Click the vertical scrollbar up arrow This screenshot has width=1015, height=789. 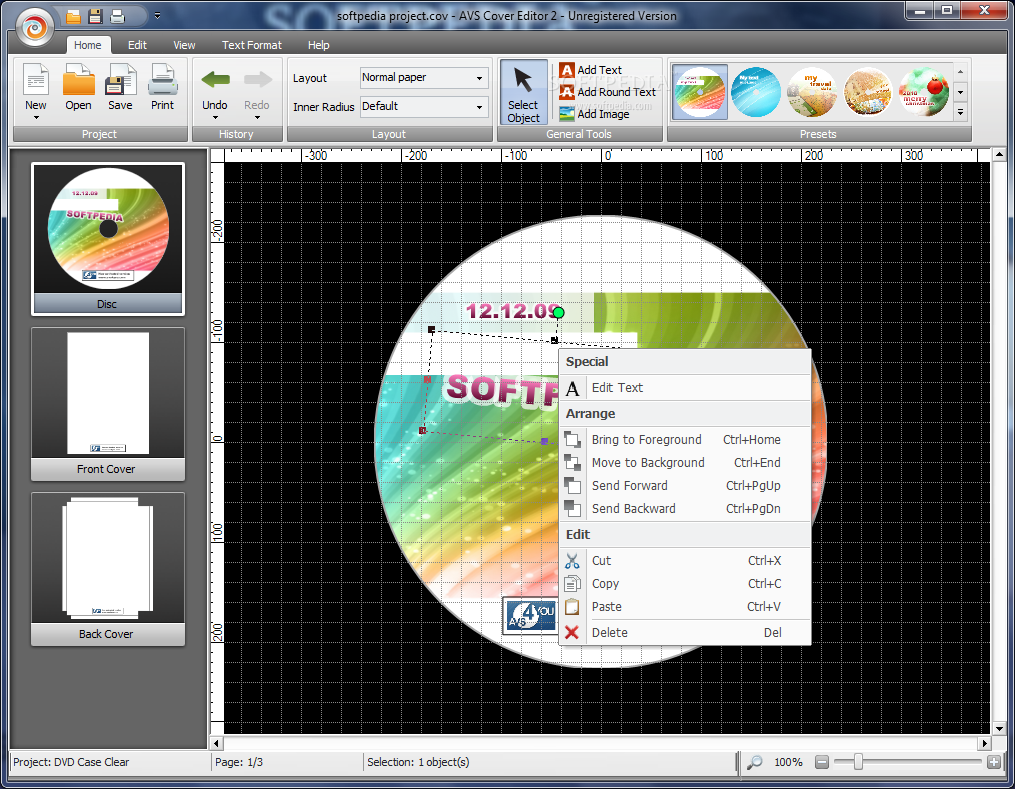(999, 155)
